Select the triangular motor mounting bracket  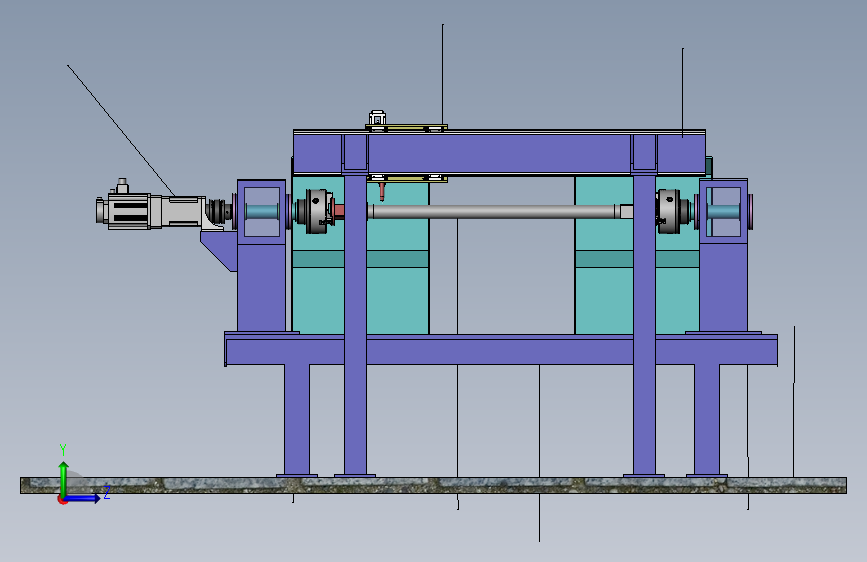pos(219,251)
